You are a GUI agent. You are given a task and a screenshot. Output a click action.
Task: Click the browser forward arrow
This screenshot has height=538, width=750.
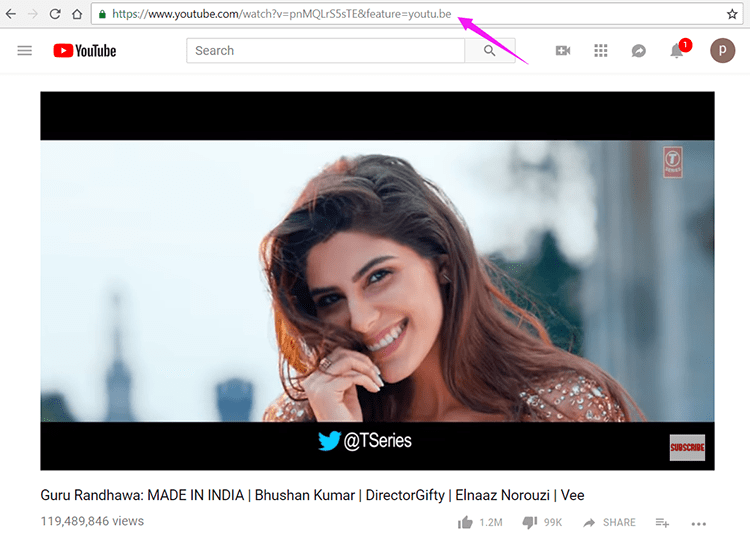coord(33,14)
